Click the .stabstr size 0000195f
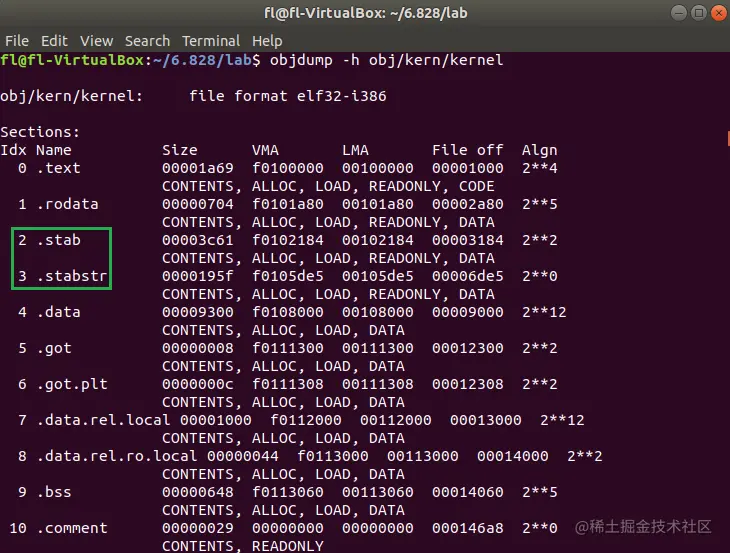The height and width of the screenshot is (553, 730). click(x=198, y=276)
